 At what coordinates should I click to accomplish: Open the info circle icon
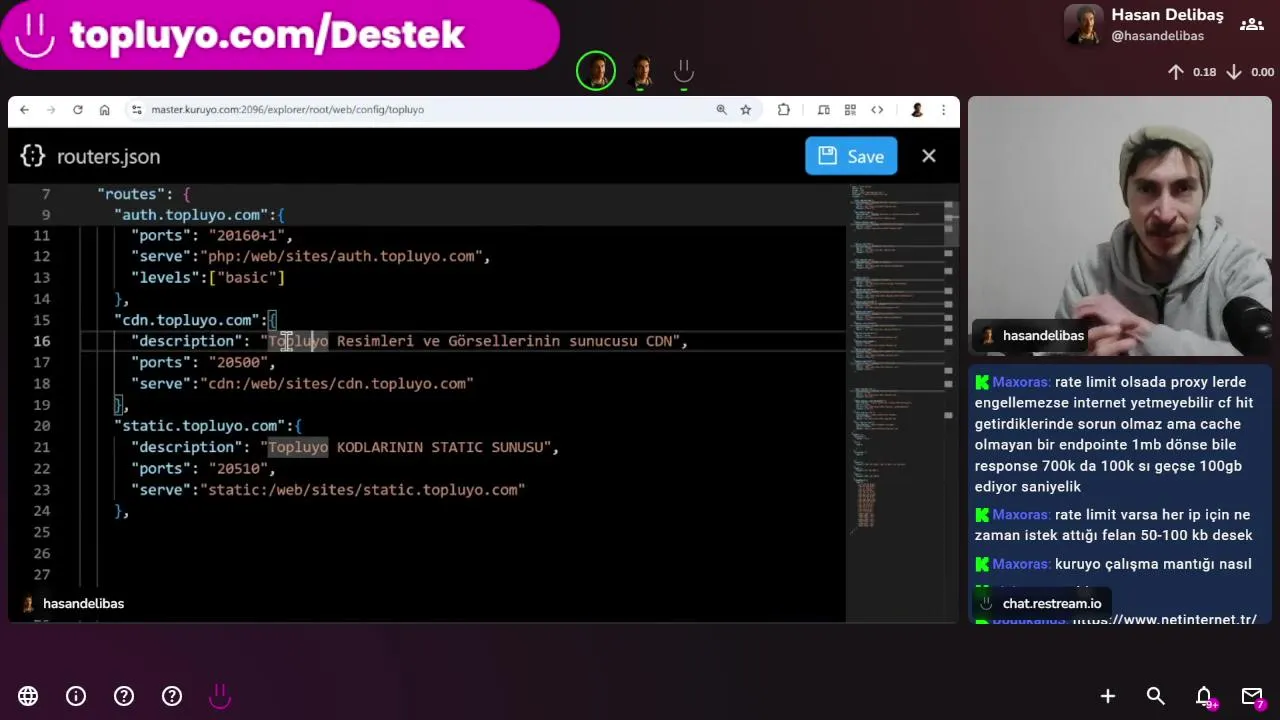point(76,696)
